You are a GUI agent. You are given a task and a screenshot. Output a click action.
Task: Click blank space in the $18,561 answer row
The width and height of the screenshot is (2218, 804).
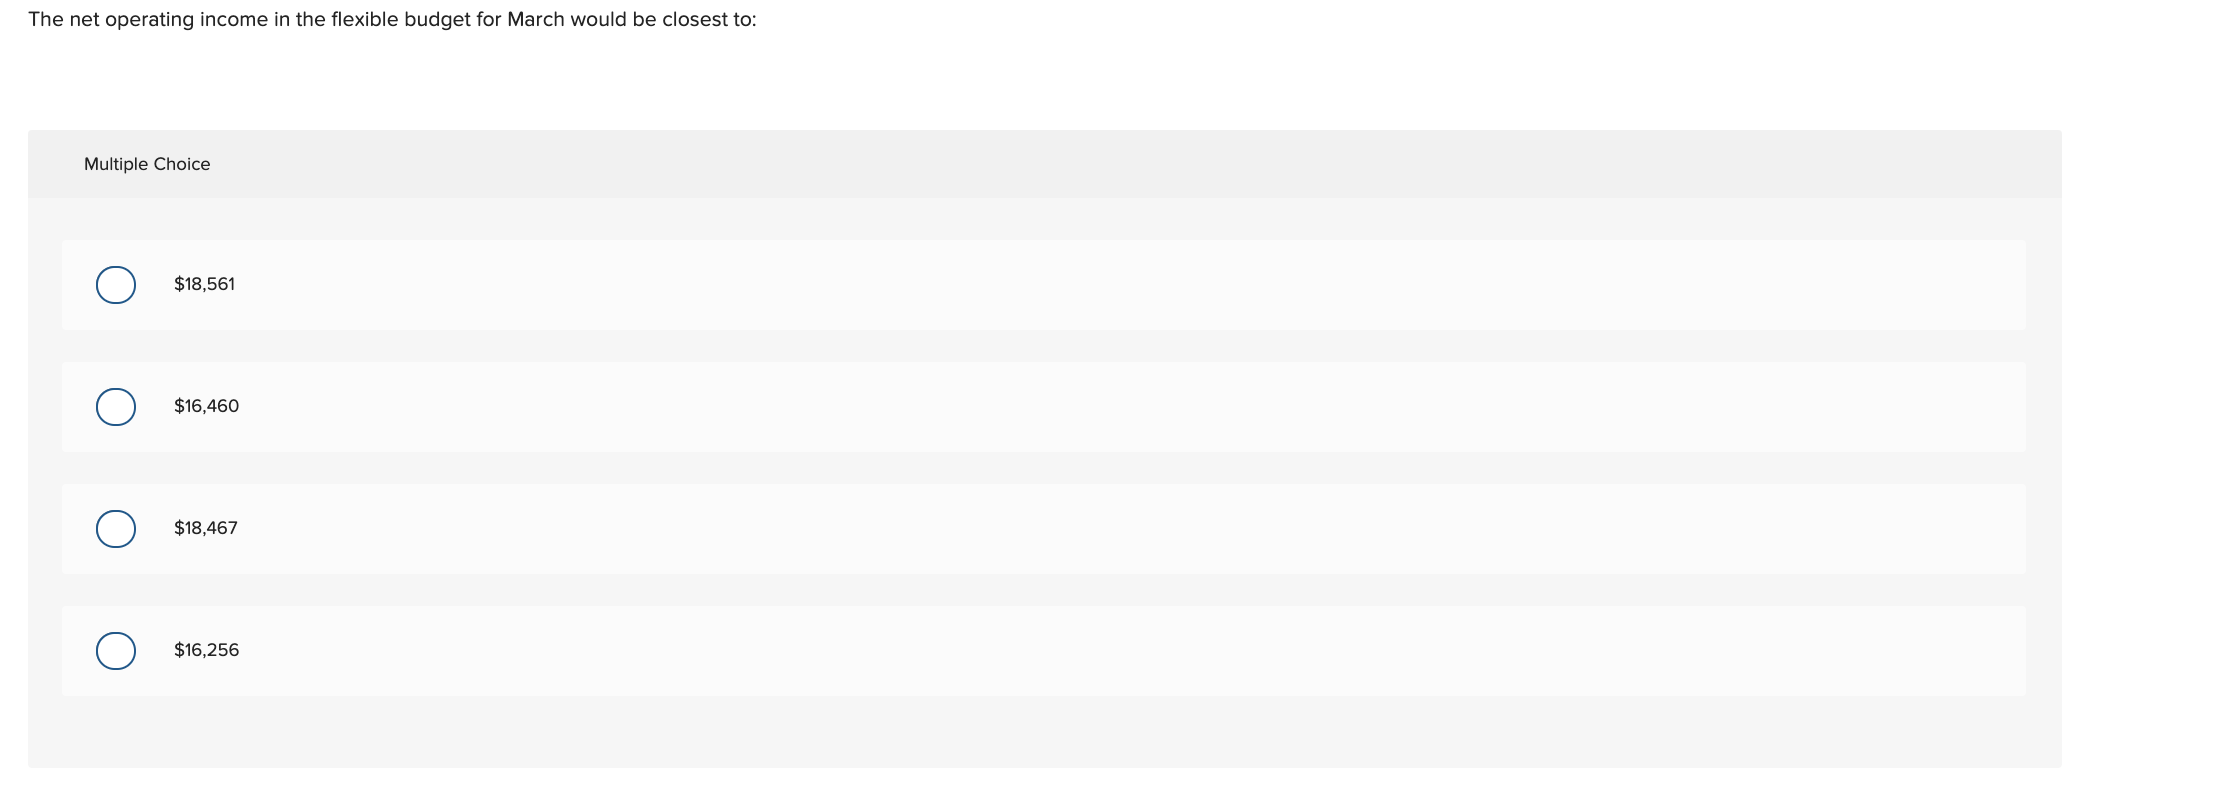point(1100,285)
